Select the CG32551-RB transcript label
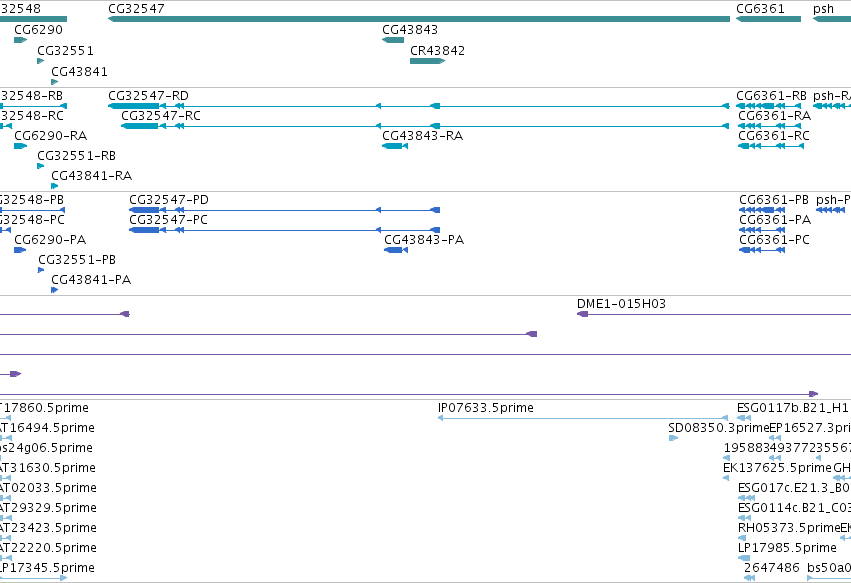Viewport: 851px width, 583px height. (77, 156)
